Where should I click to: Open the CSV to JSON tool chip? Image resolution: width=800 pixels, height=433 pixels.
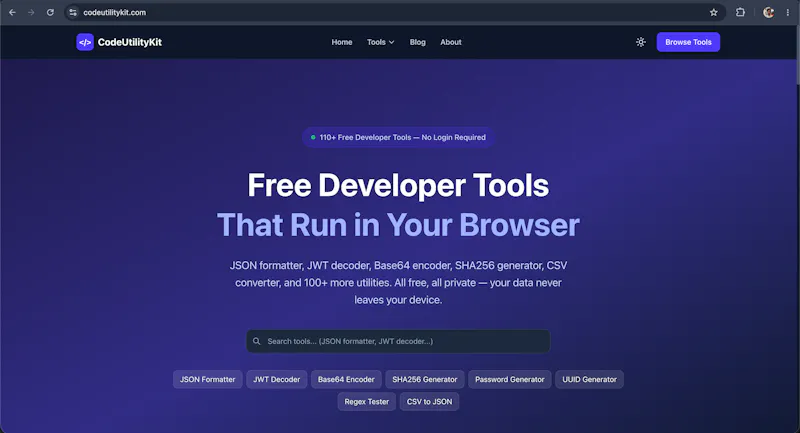coord(429,402)
